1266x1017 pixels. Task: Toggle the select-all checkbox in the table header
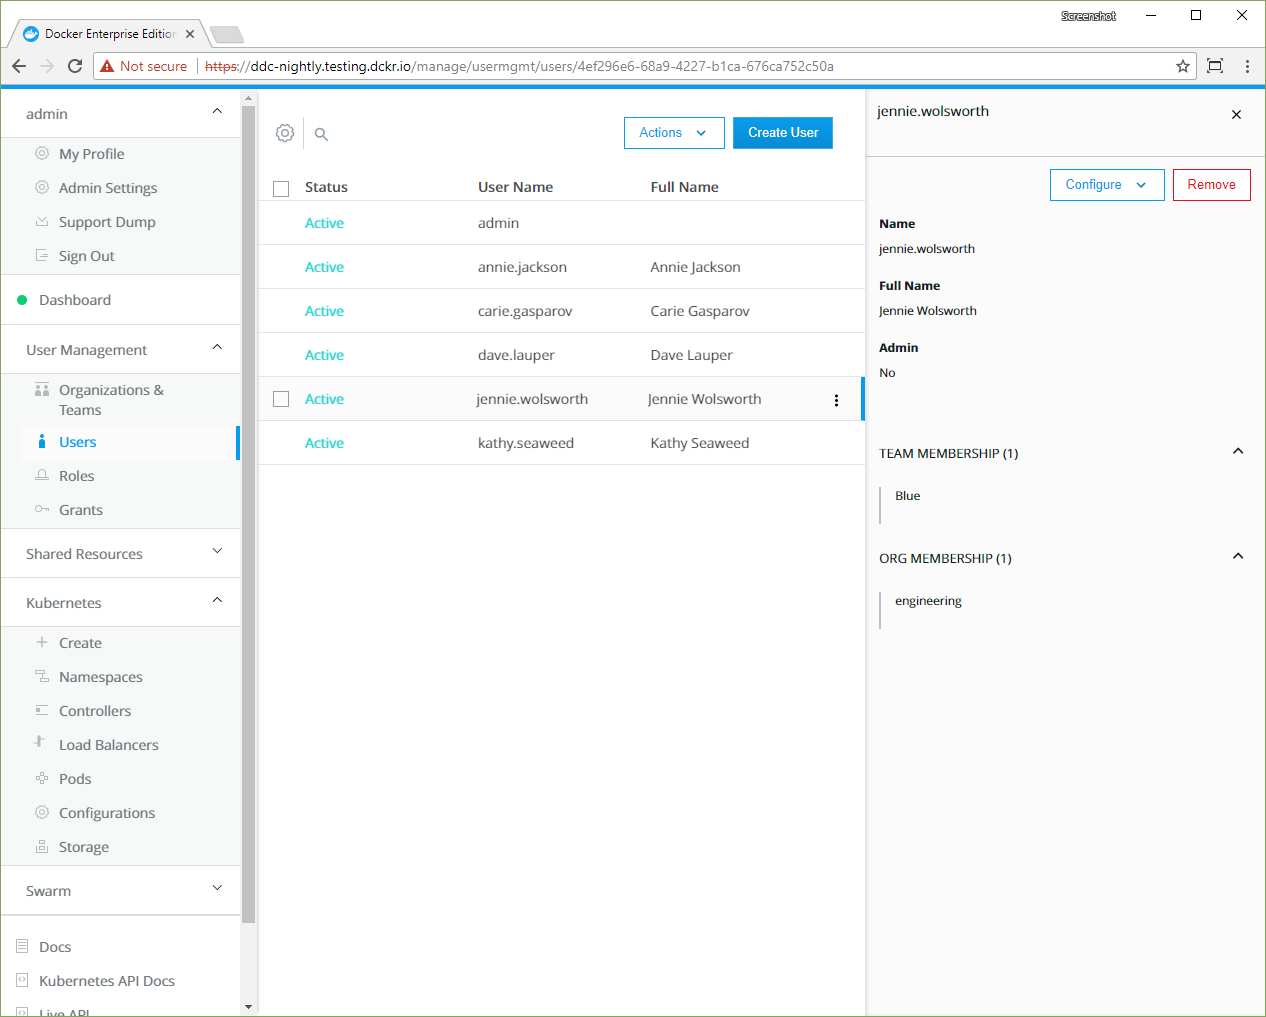tap(281, 188)
